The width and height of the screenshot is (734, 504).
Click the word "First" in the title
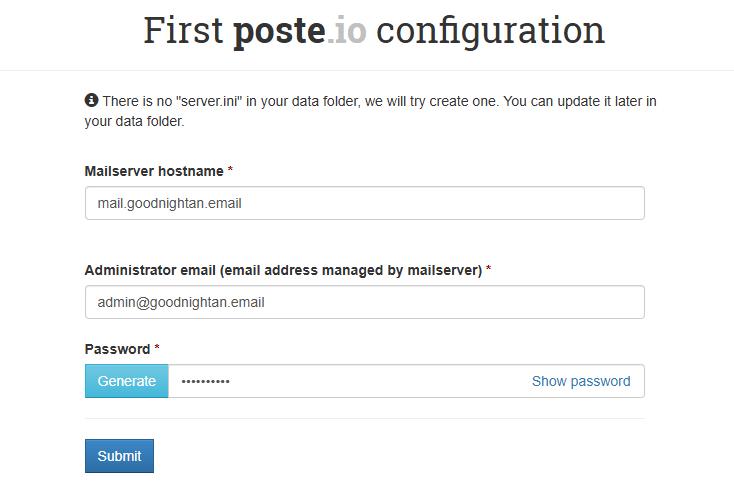[183, 30]
